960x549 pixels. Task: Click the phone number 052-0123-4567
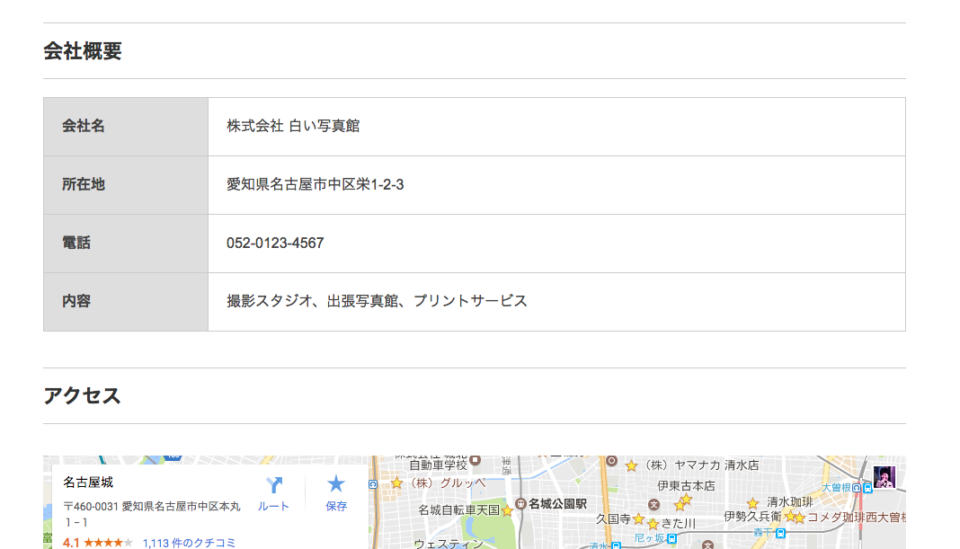click(x=275, y=243)
